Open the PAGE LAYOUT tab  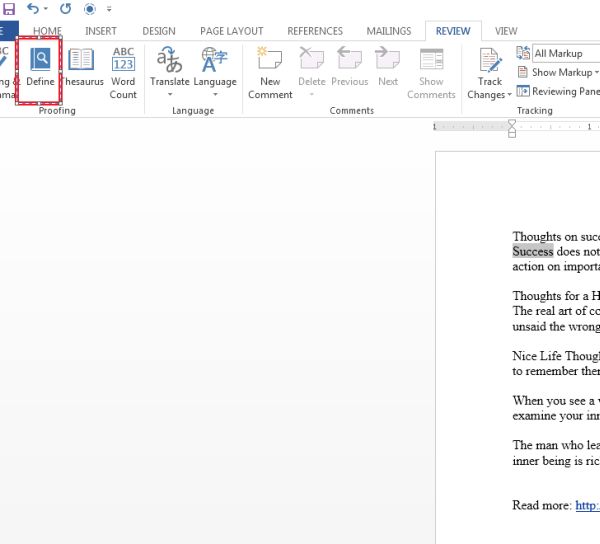[x=232, y=31]
